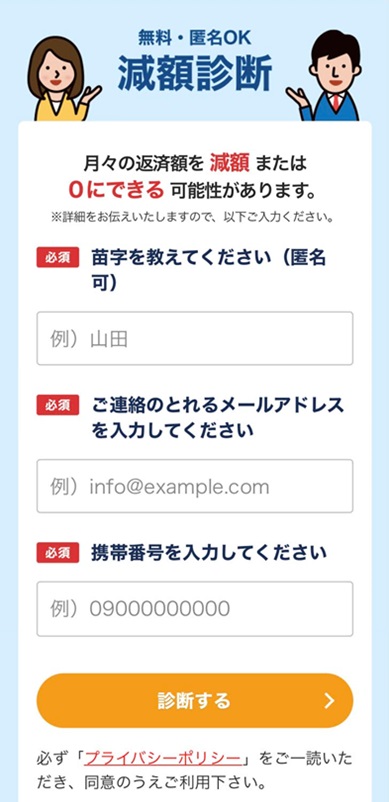Submit the form with the 診断する button
389x802 pixels.
pyautogui.click(x=195, y=701)
